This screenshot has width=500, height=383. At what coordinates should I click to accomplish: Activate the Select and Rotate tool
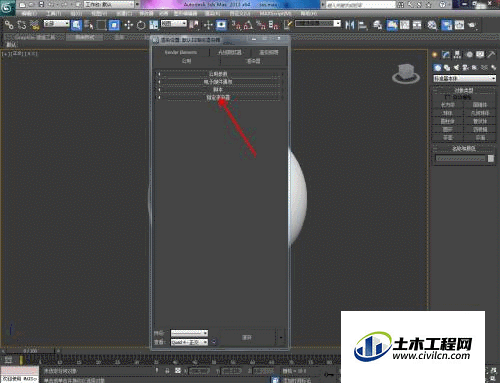[141, 25]
